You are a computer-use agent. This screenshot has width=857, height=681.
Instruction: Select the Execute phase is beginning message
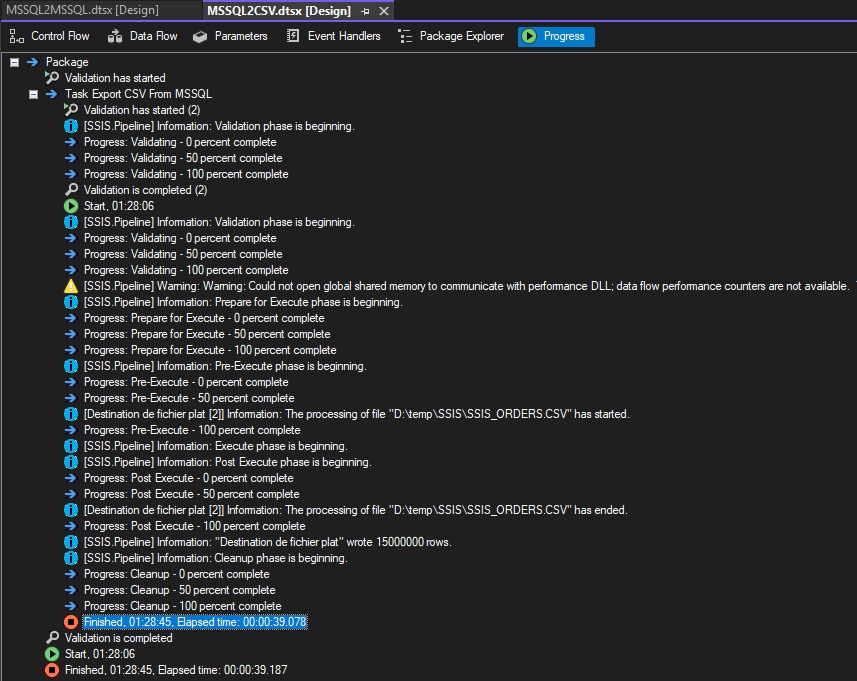coord(215,446)
